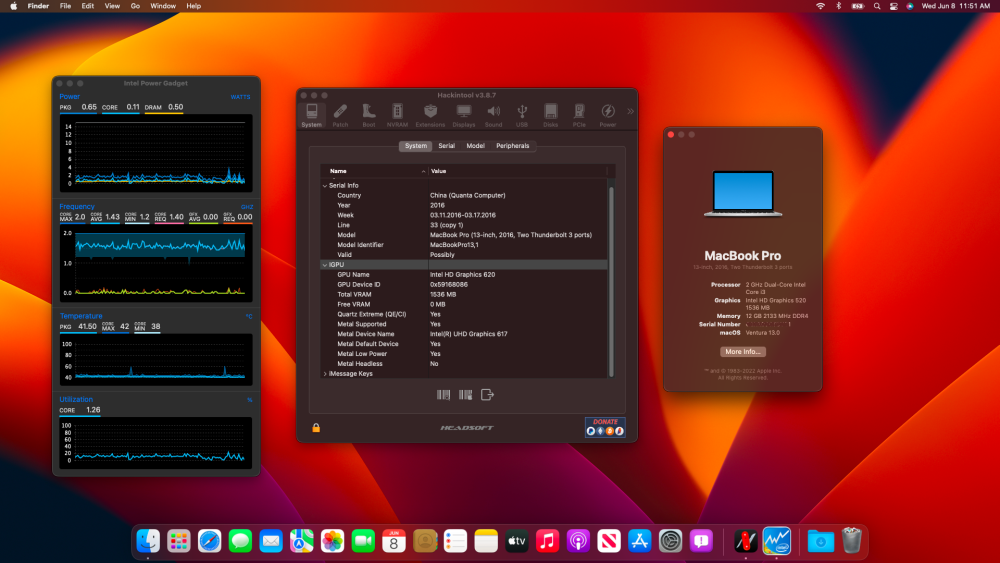
Task: Click More Info in About This Mac
Action: coord(743,352)
